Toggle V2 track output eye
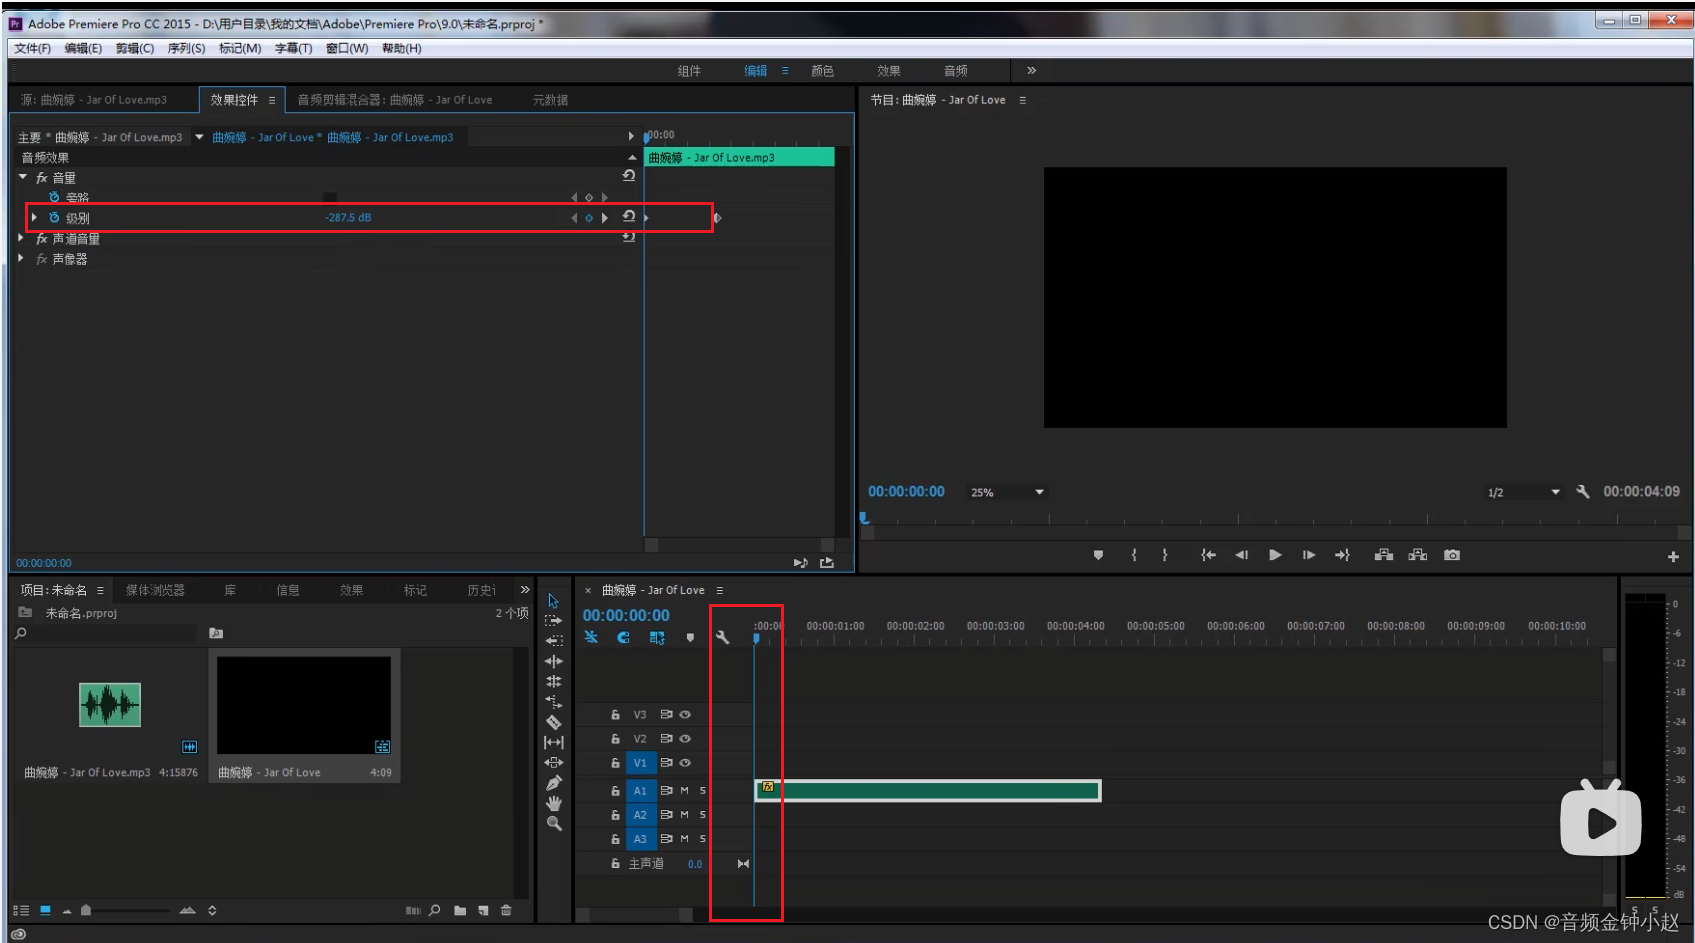Viewport: 1695px width, 943px height. coord(685,738)
